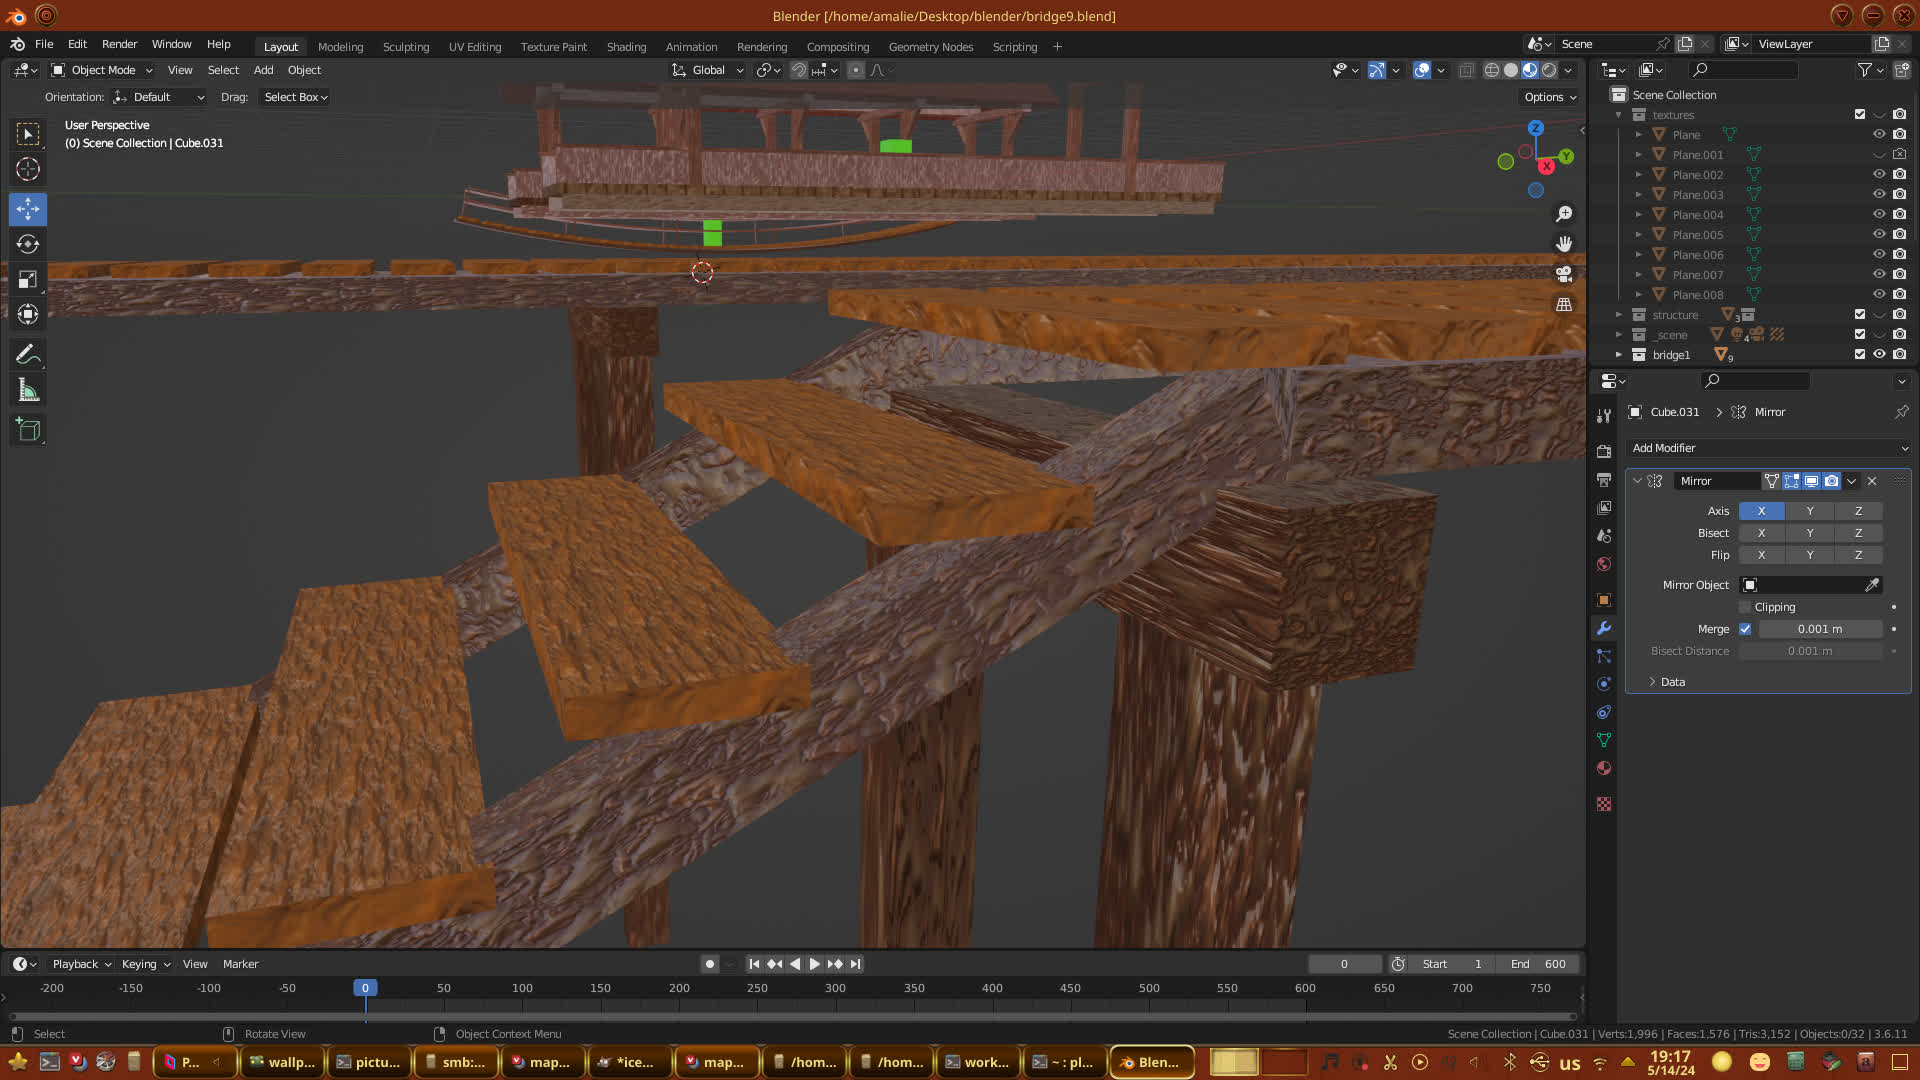The height and width of the screenshot is (1080, 1920).
Task: Select the Annotate pencil tool
Action: coord(28,355)
